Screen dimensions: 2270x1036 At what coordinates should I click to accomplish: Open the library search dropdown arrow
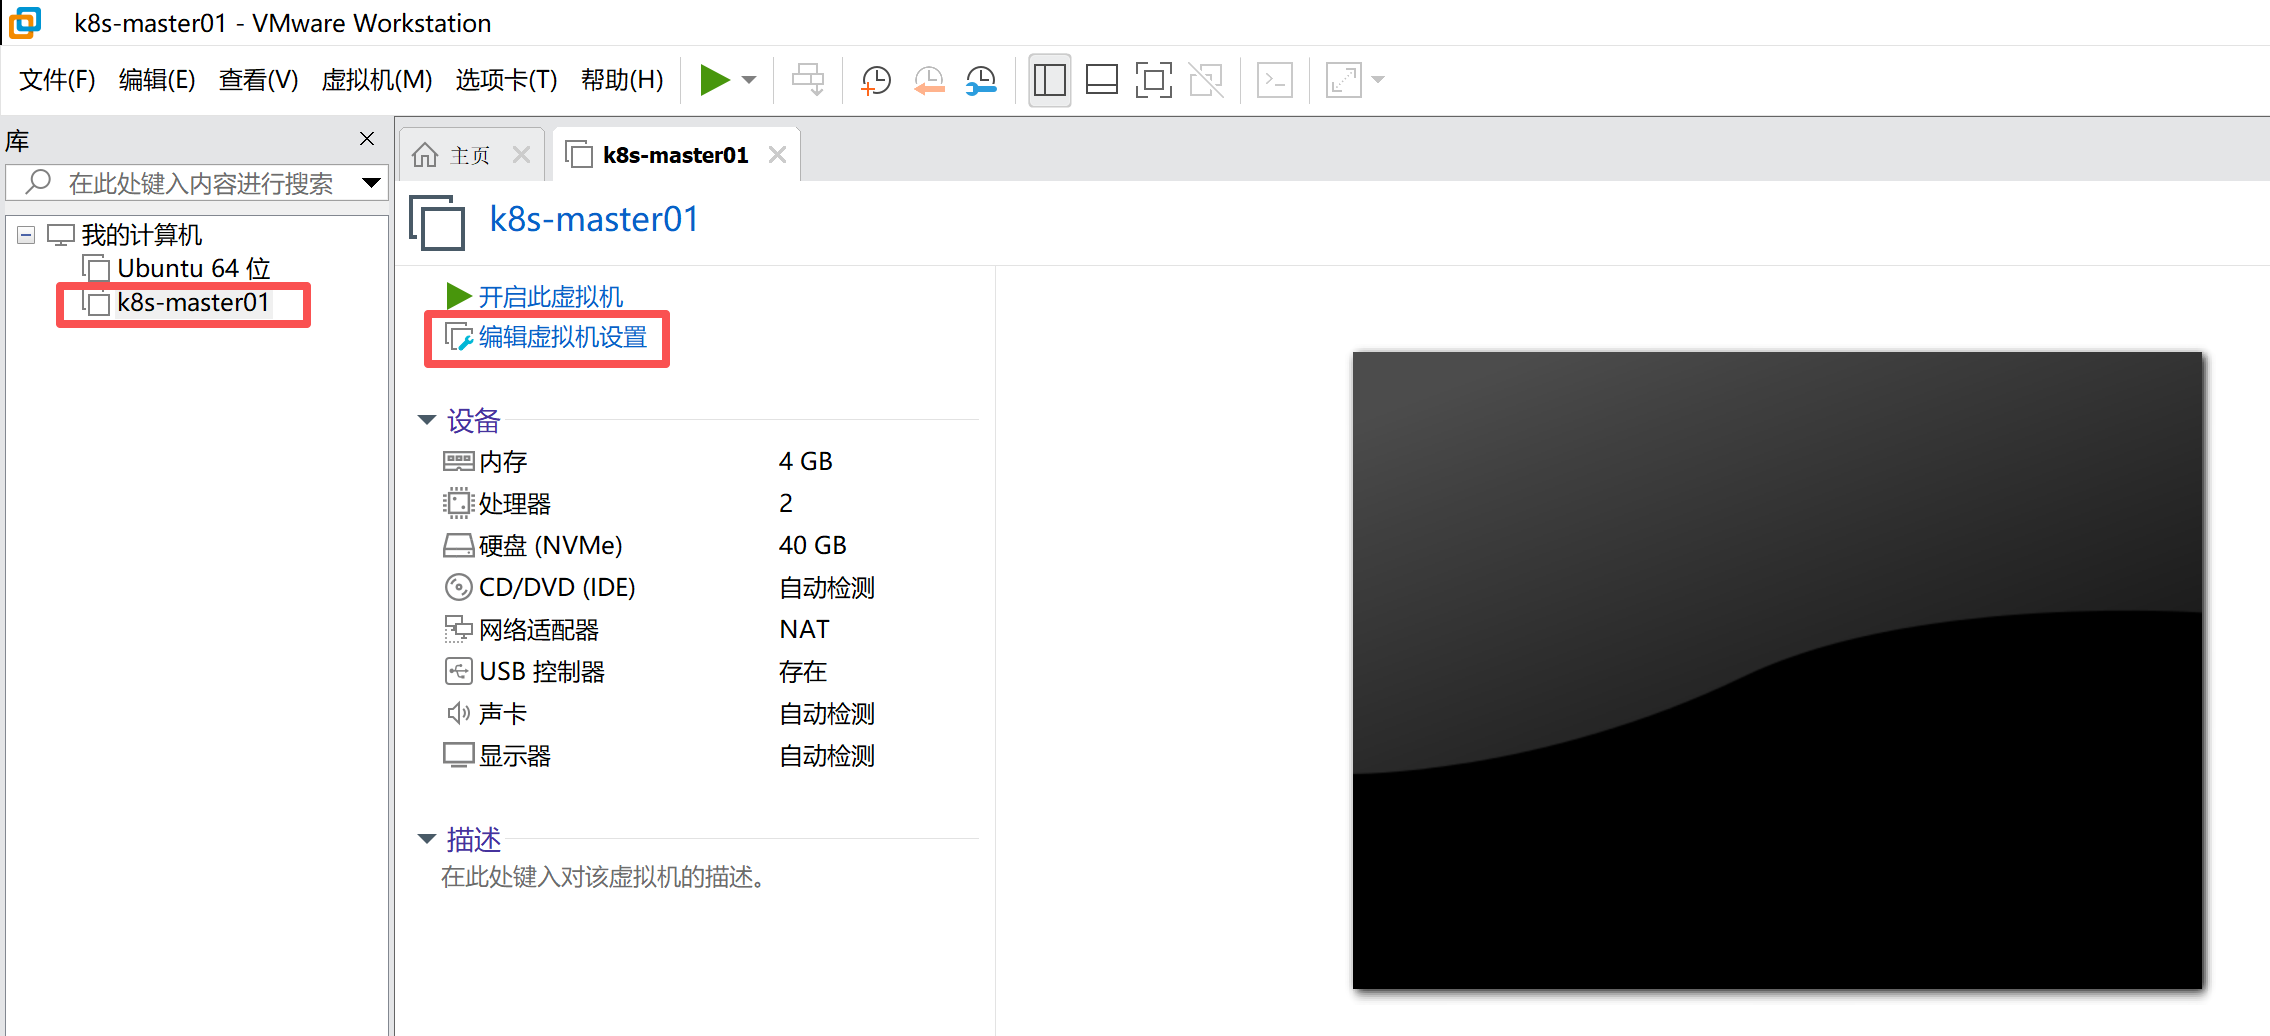click(371, 183)
